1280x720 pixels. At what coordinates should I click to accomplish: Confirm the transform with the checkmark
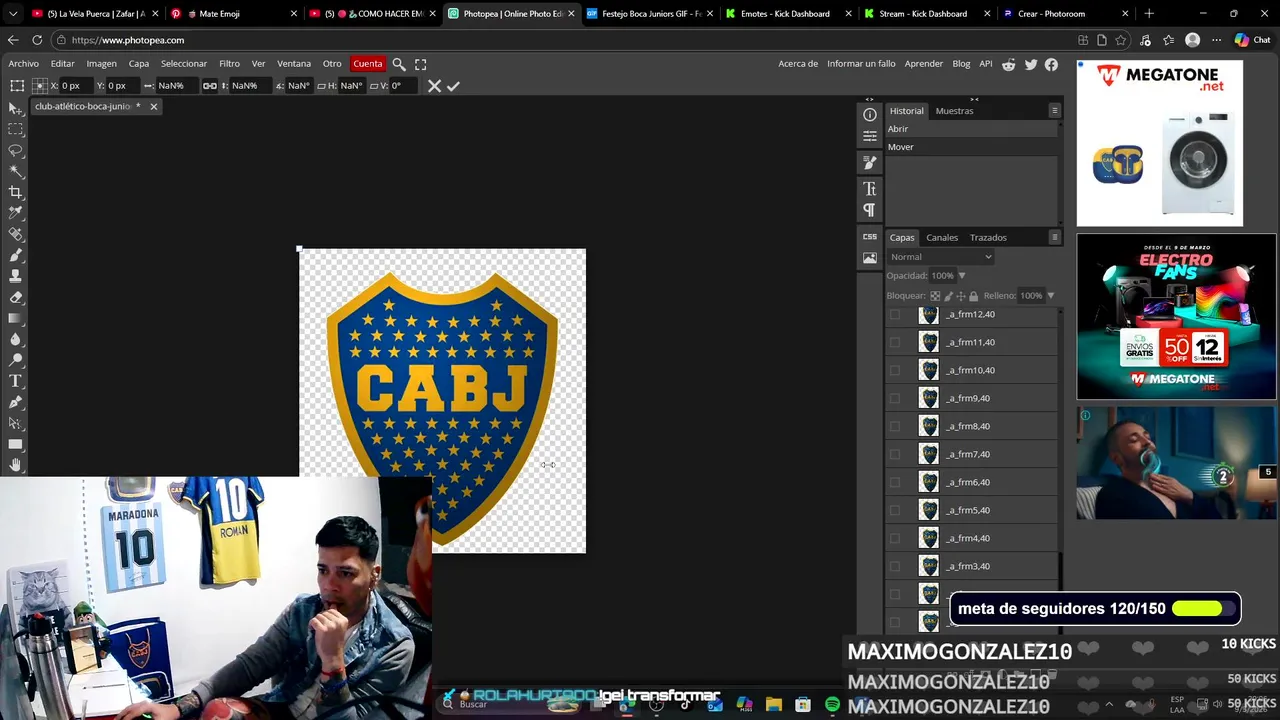[453, 86]
